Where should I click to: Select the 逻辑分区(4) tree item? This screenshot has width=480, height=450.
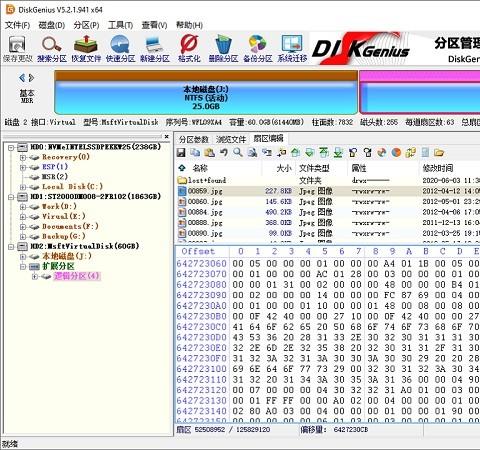pyautogui.click(x=77, y=276)
